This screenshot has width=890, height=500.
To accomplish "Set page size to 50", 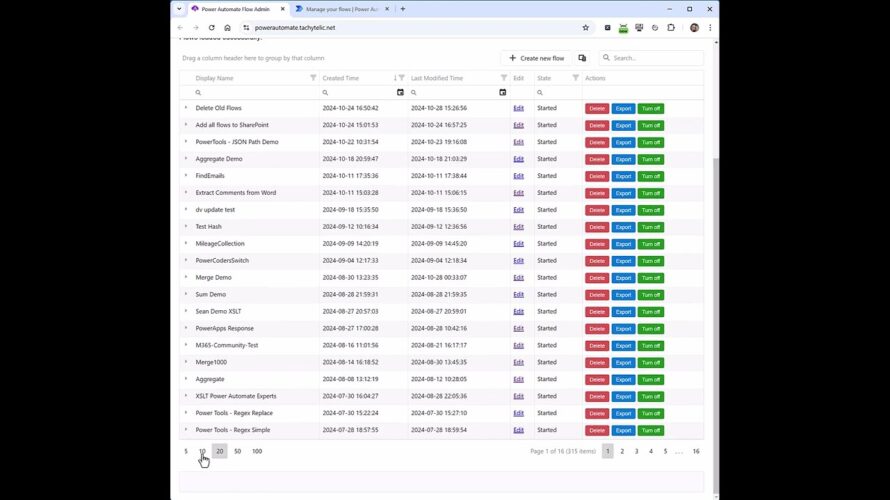I will [237, 451].
